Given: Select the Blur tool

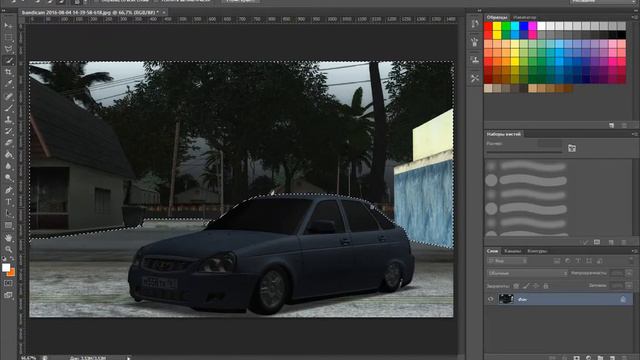Looking at the screenshot, I should tap(8, 167).
